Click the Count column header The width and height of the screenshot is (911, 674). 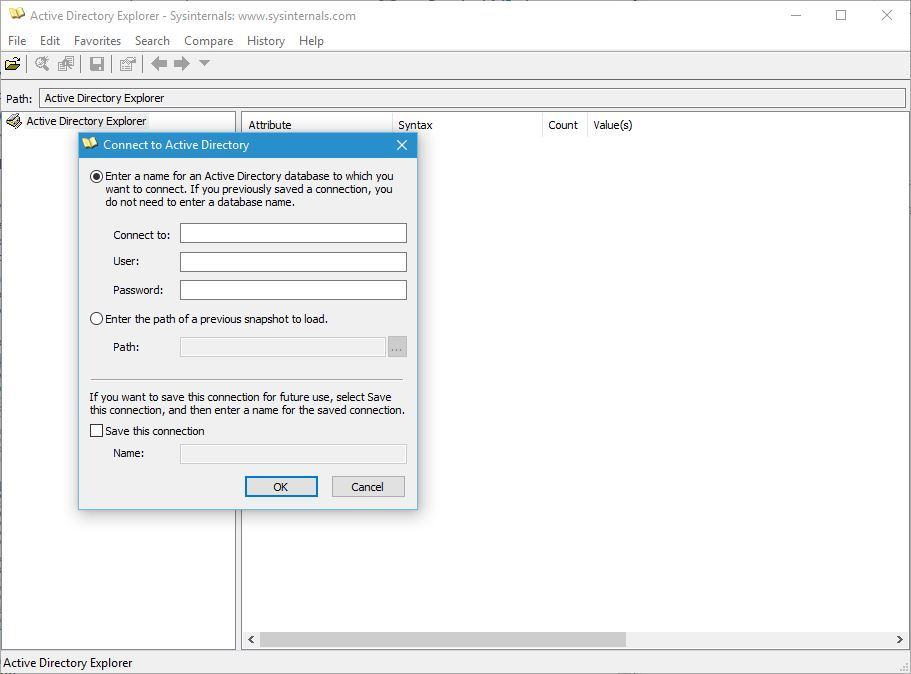coord(565,125)
